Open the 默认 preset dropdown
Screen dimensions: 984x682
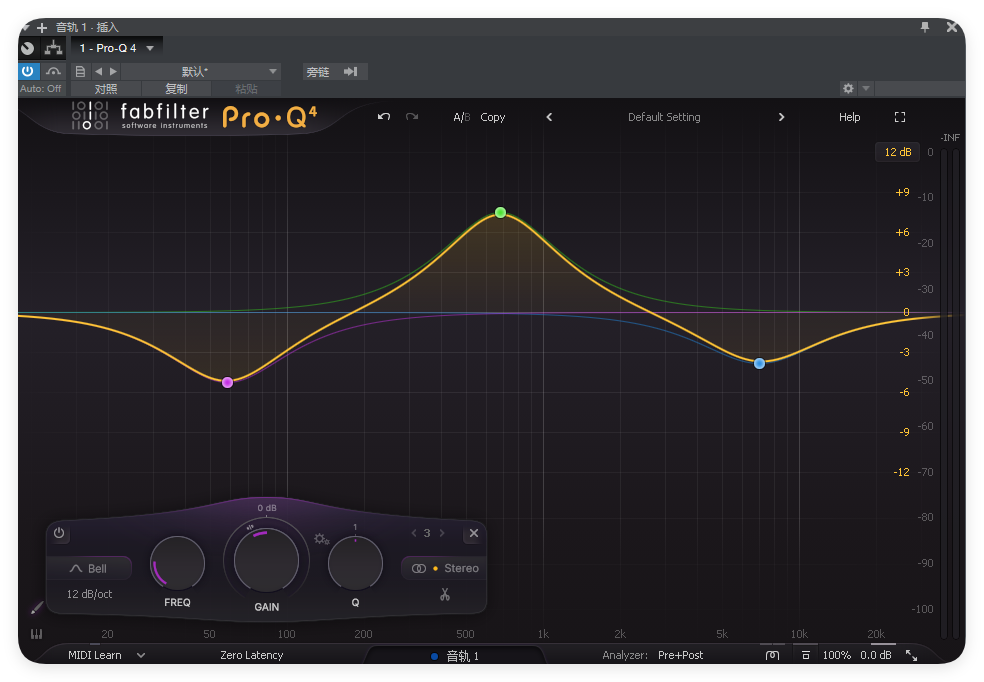pyautogui.click(x=201, y=72)
